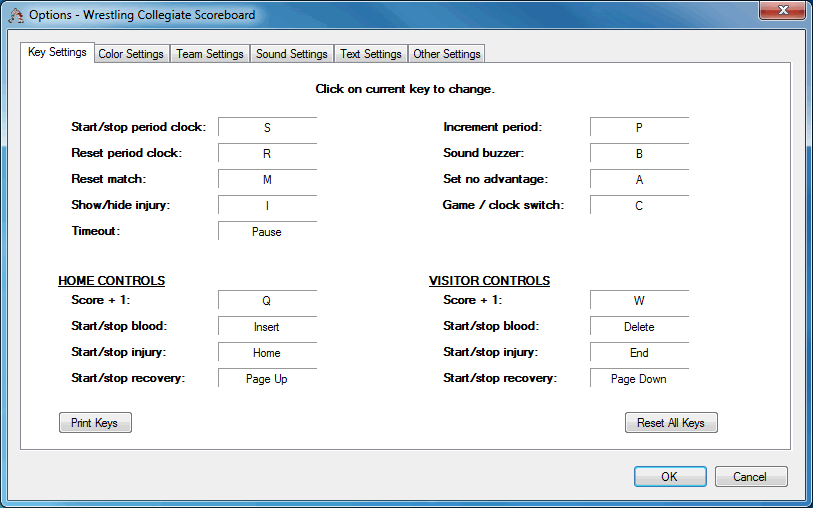This screenshot has height=508, width=813.
Task: Open the Team Settings tab
Action: (210, 54)
